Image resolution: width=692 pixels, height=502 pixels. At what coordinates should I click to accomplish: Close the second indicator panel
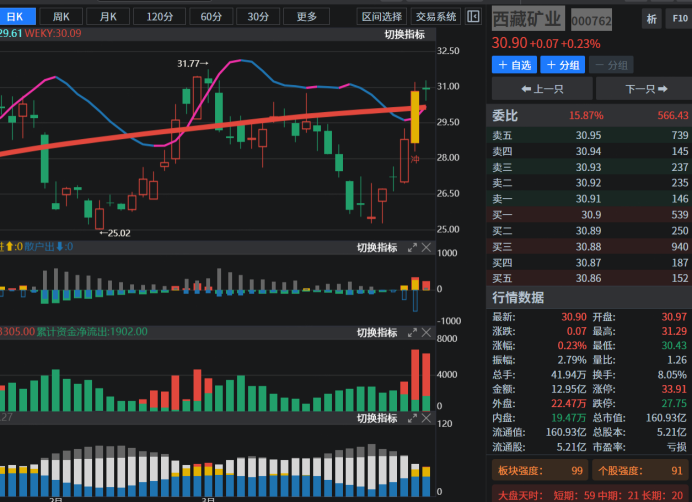pyautogui.click(x=426, y=248)
